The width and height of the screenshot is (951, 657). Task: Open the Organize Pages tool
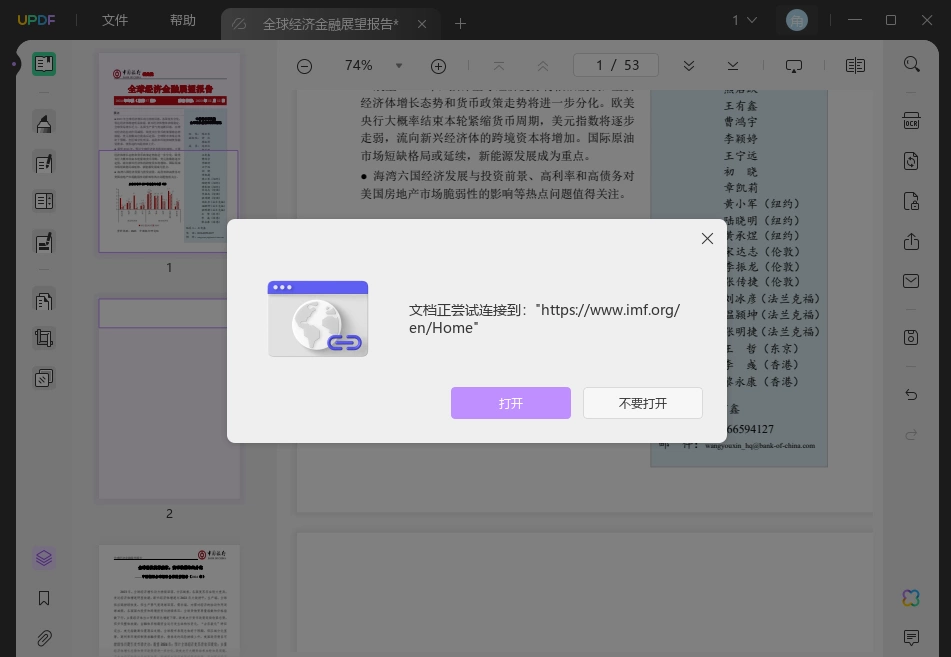pyautogui.click(x=44, y=300)
